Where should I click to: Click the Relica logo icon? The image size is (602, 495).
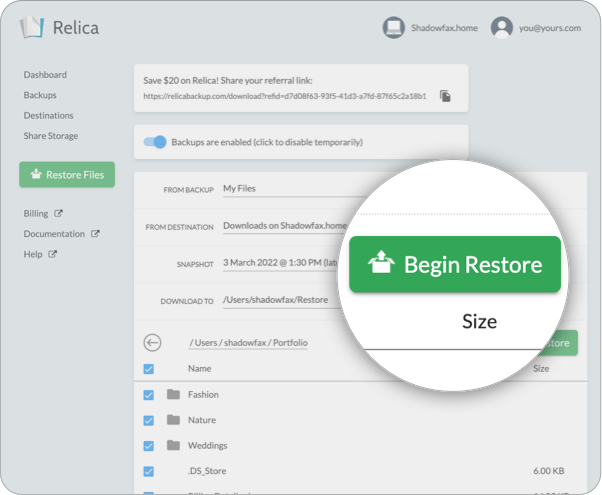pyautogui.click(x=32, y=28)
